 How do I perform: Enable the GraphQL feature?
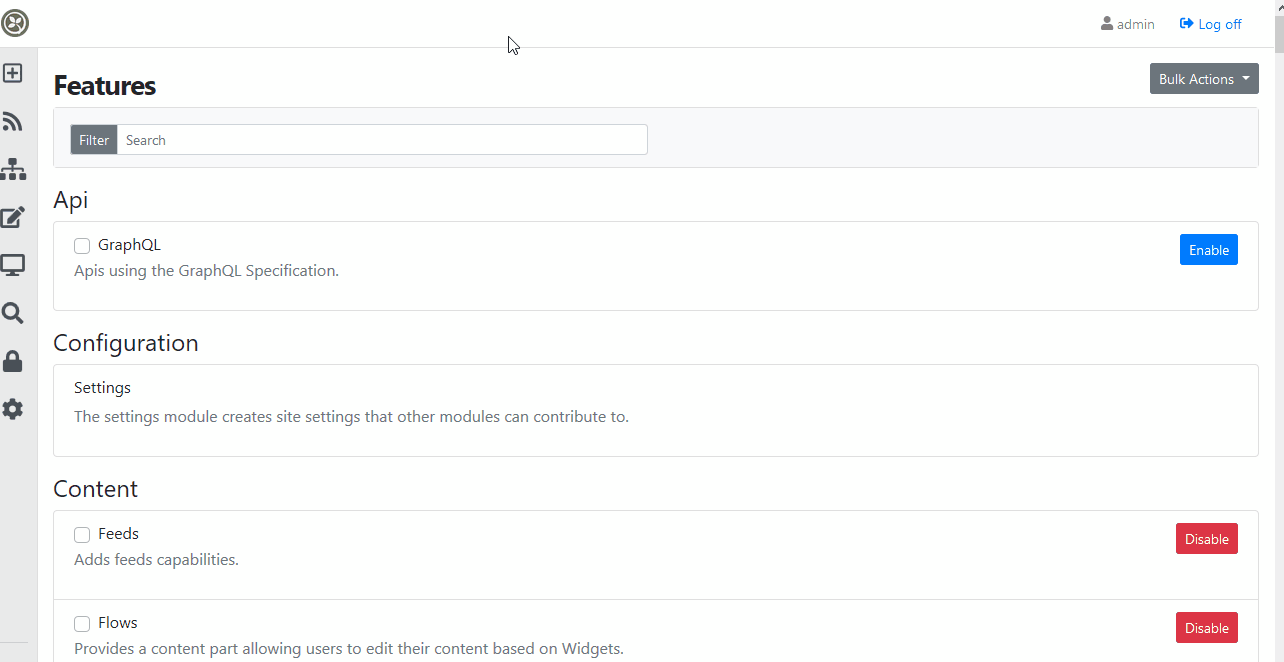coord(1208,249)
